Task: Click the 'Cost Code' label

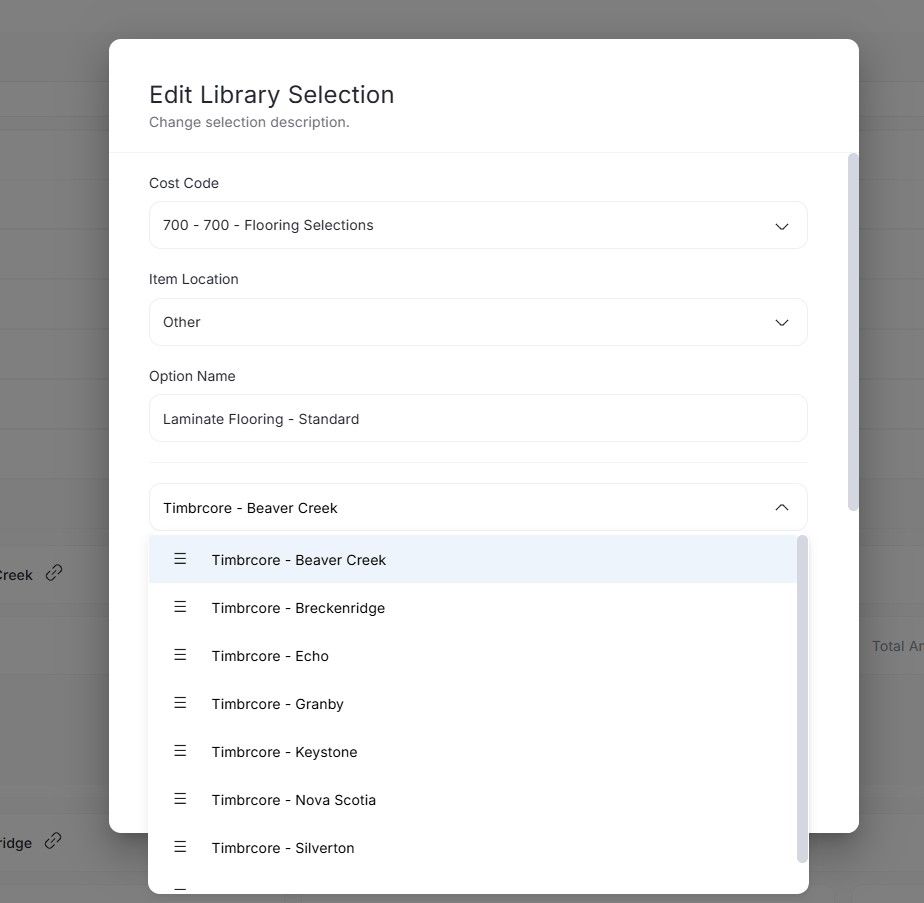Action: [x=184, y=183]
